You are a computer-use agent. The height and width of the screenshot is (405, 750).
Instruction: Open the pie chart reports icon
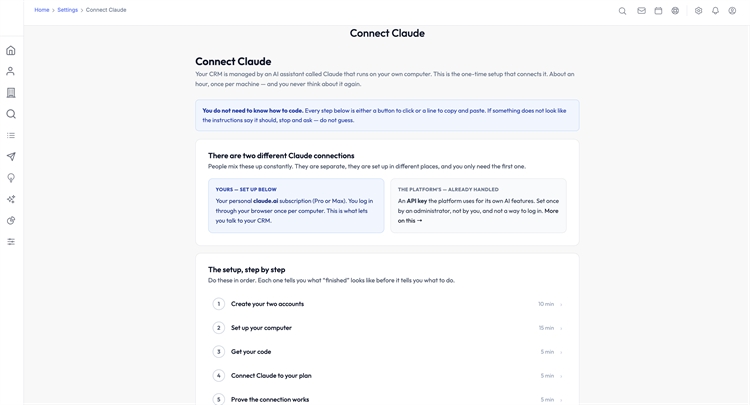pyautogui.click(x=11, y=220)
